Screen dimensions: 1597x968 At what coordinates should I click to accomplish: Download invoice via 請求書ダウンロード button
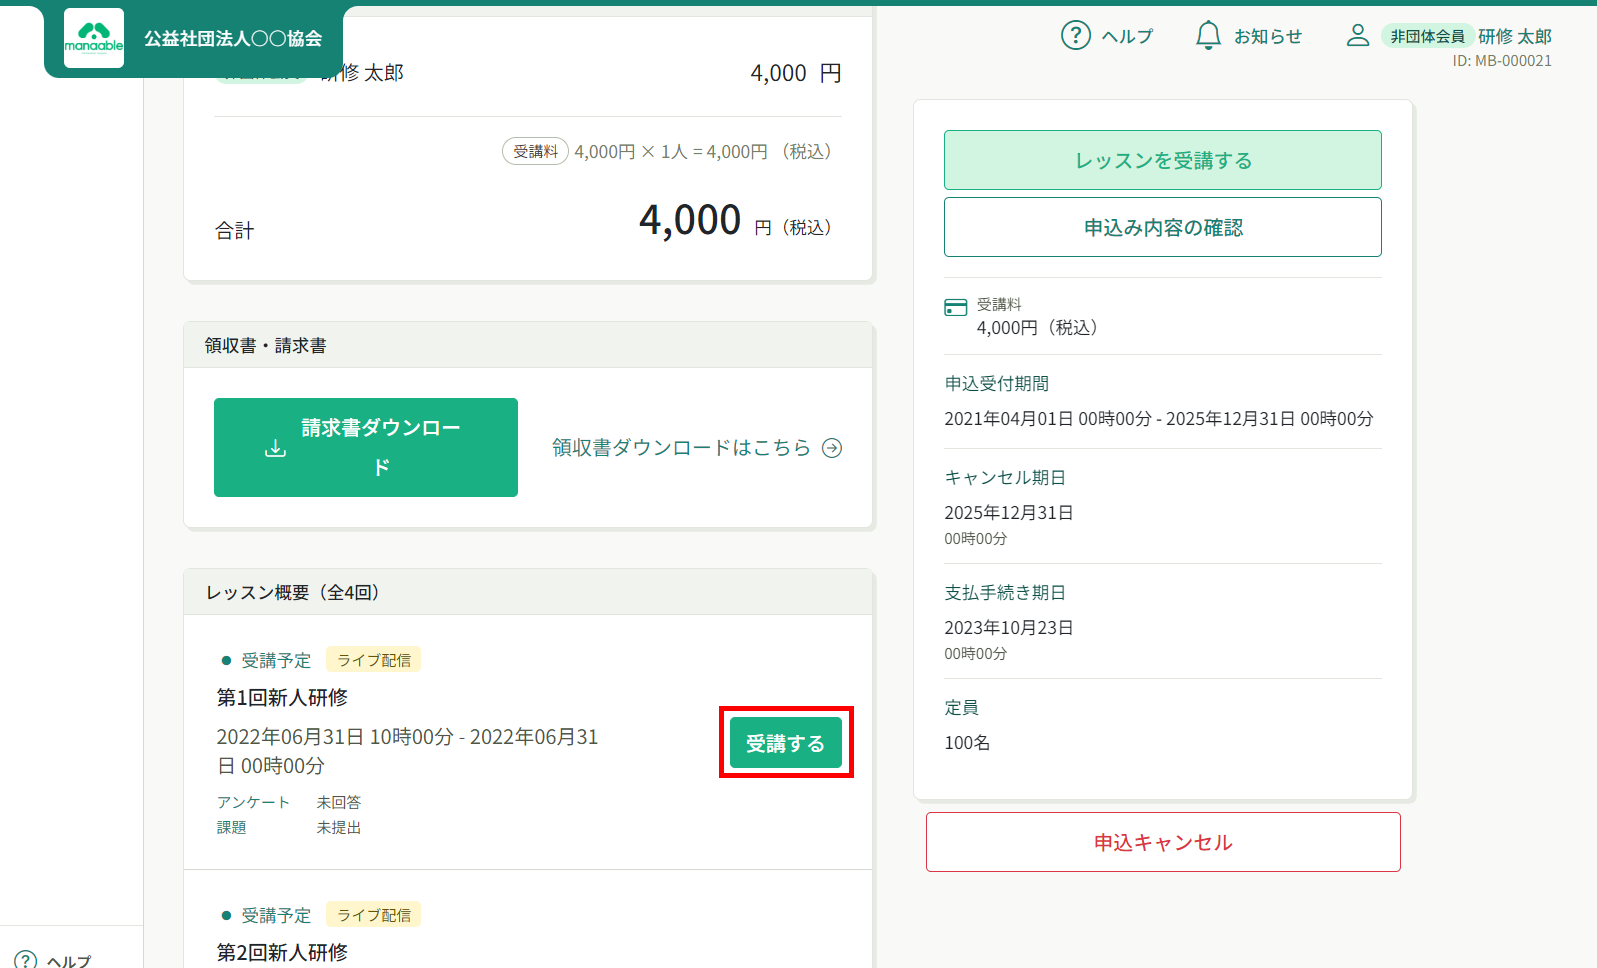[x=380, y=447]
